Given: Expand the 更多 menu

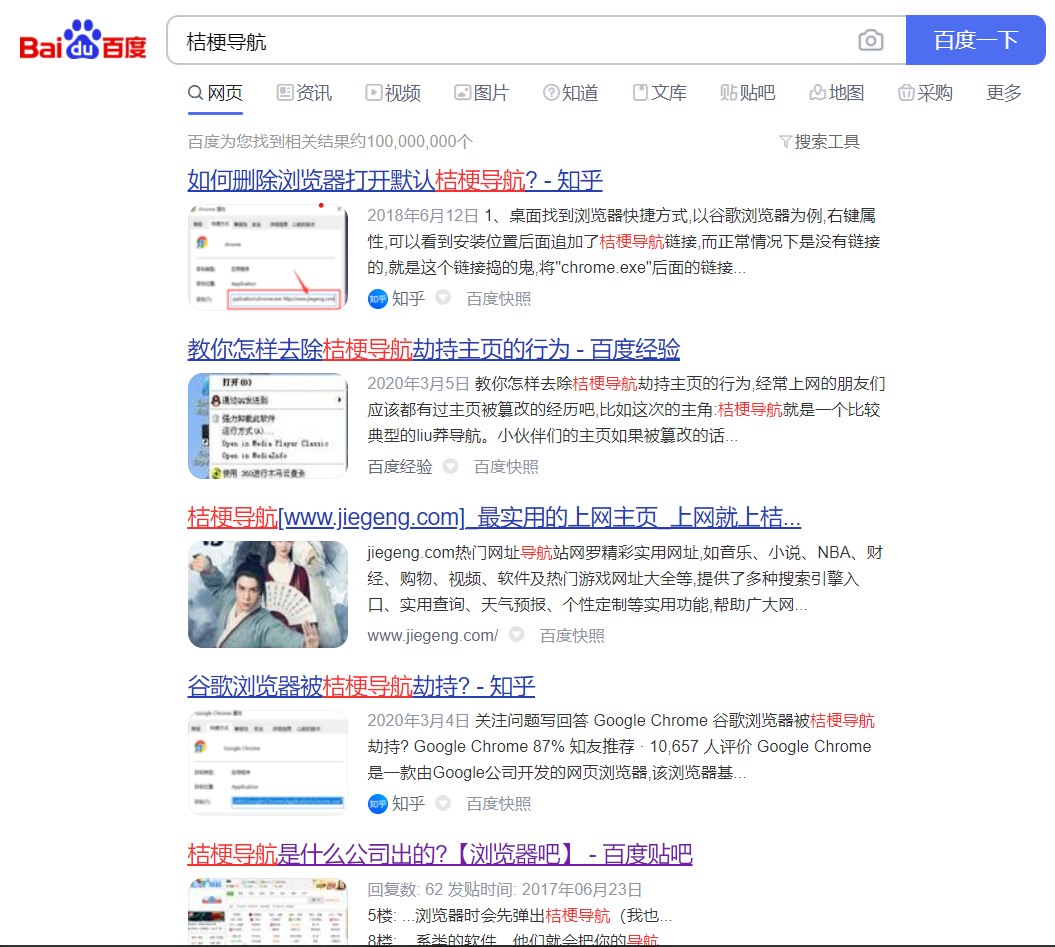Looking at the screenshot, I should 1004,93.
